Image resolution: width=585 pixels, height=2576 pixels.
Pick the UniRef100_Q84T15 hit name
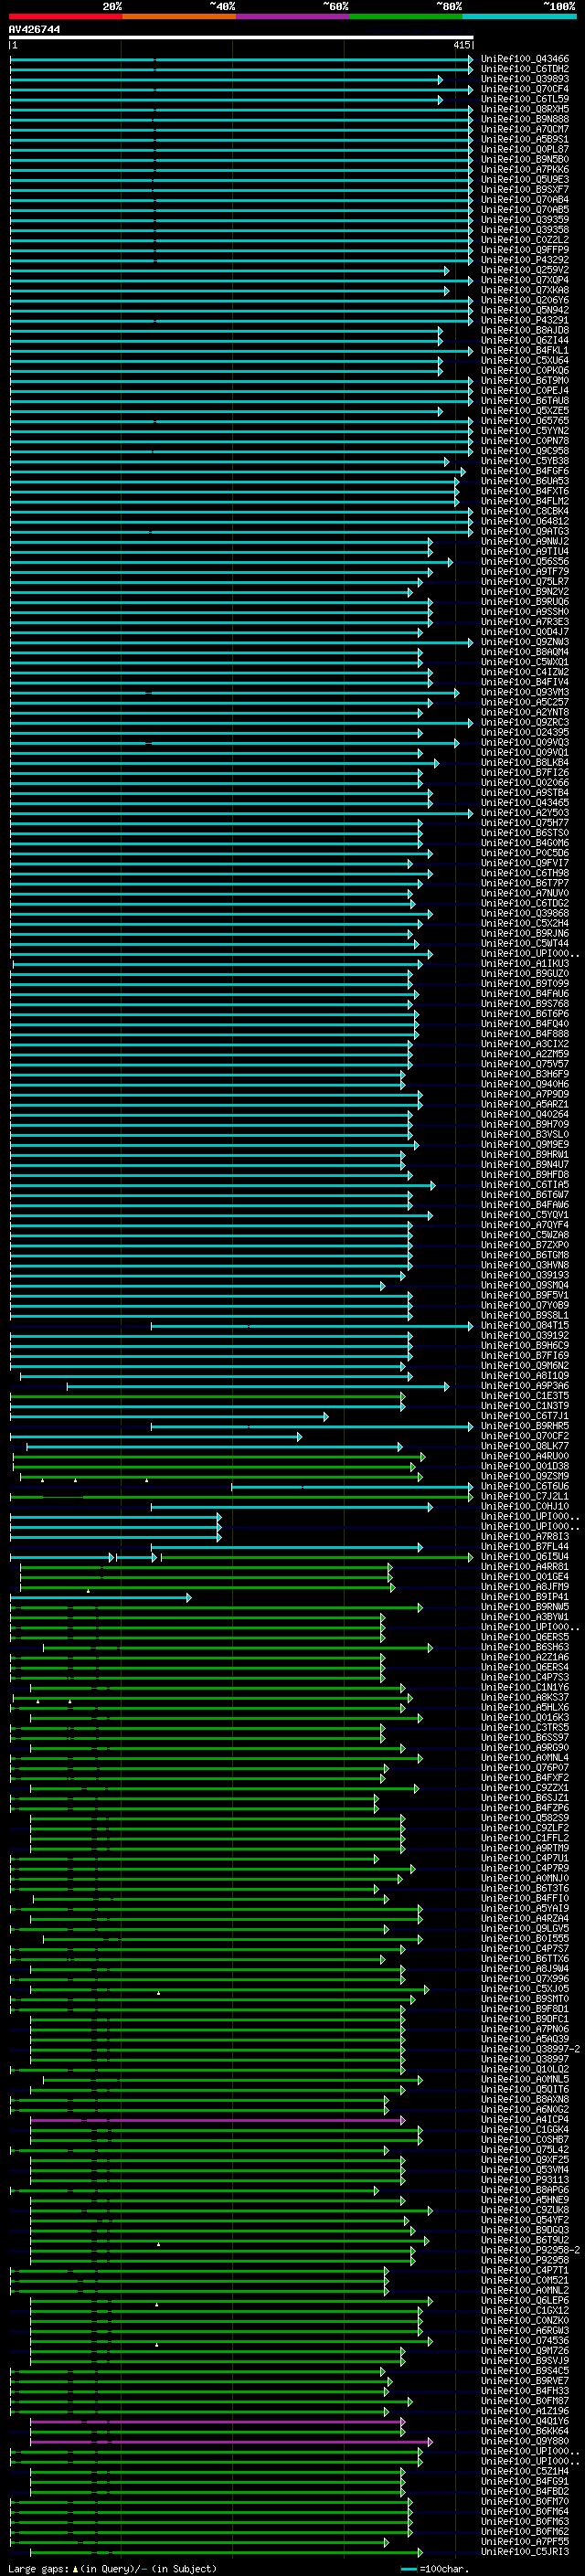525,1325
